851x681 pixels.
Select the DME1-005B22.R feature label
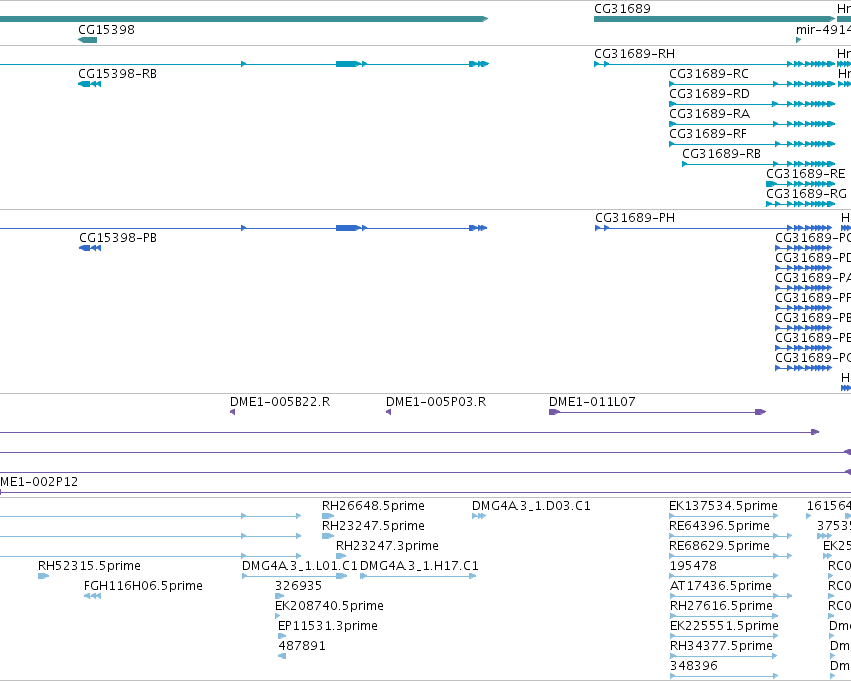pos(280,402)
